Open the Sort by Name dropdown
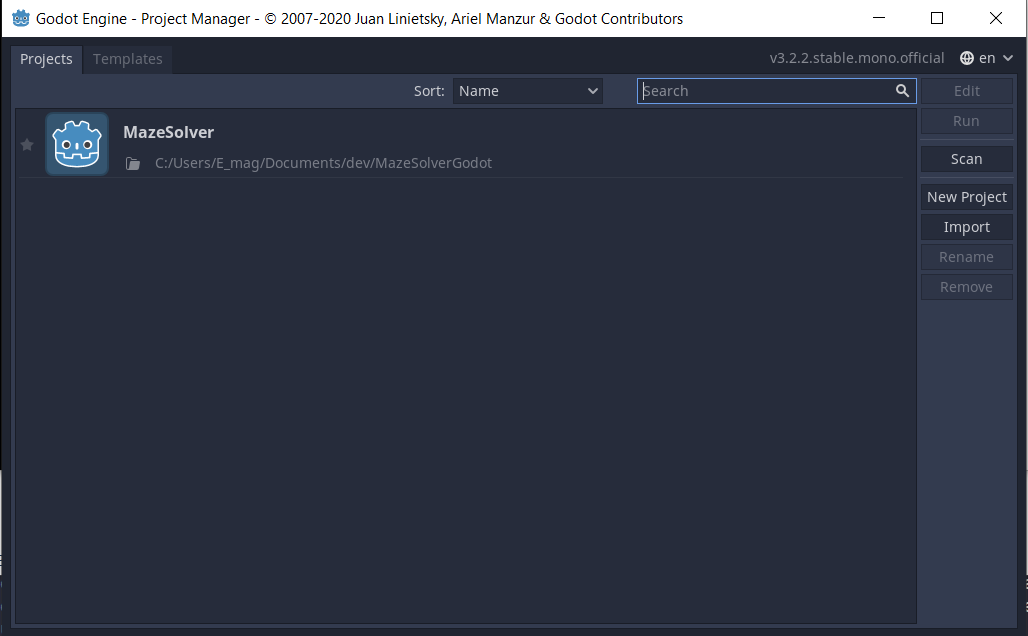The height and width of the screenshot is (636, 1028). [x=528, y=91]
